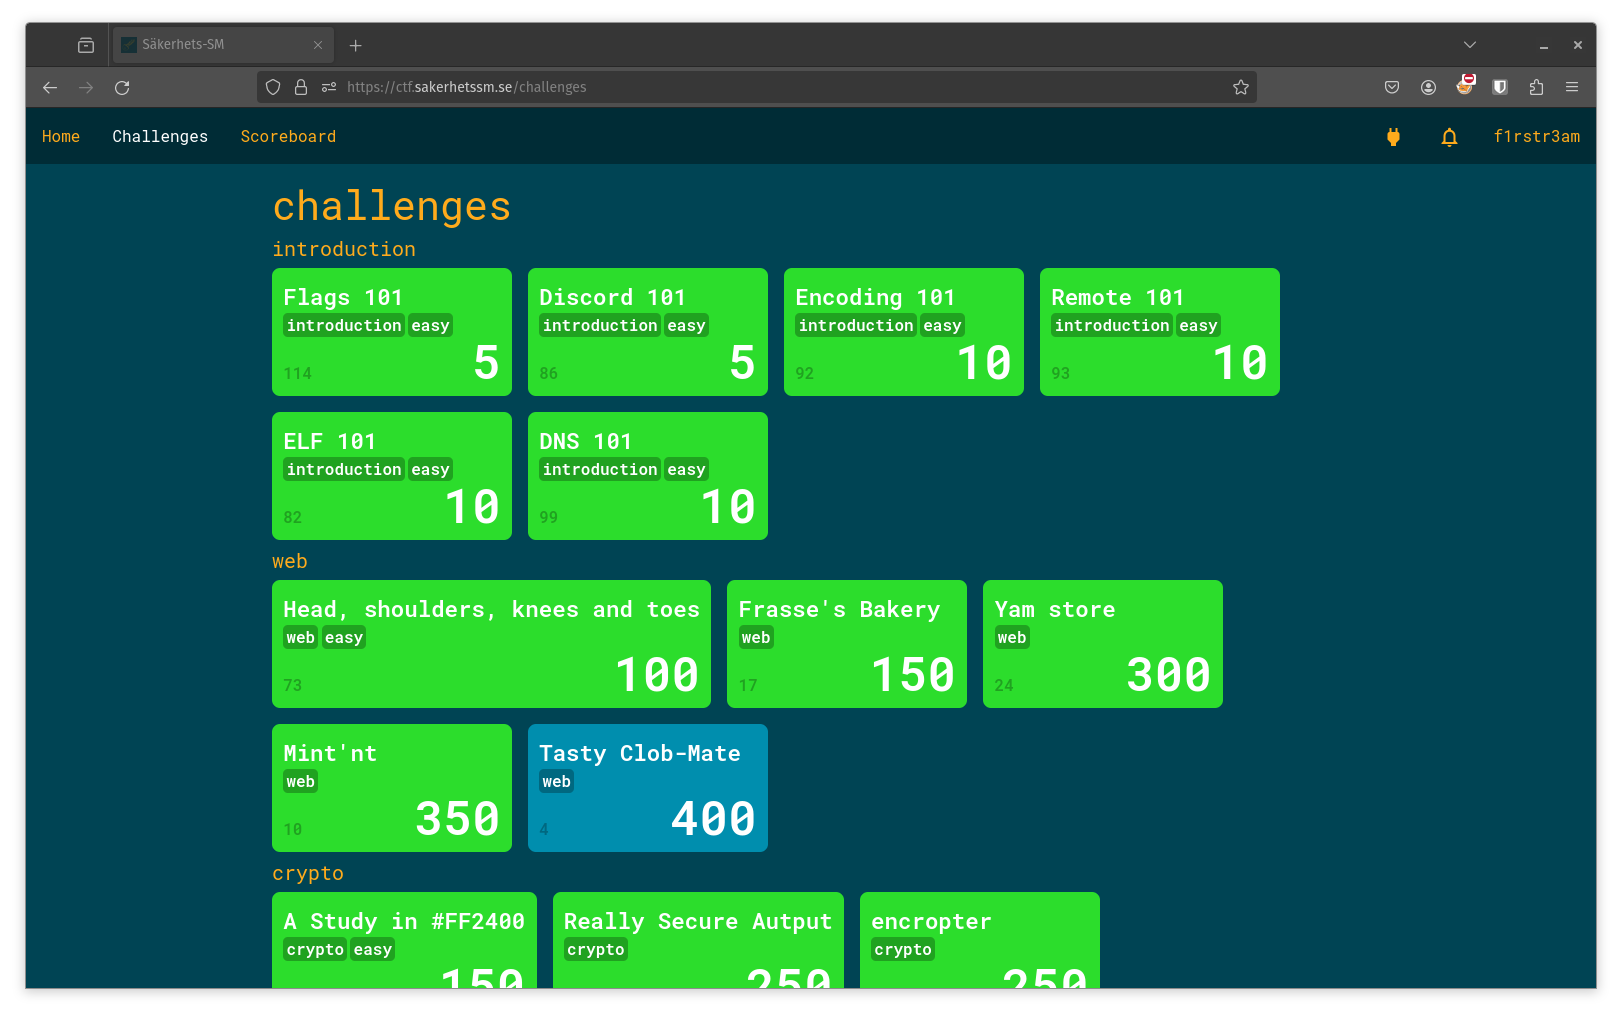Open the Extensions puzzle-piece icon

(x=1536, y=88)
